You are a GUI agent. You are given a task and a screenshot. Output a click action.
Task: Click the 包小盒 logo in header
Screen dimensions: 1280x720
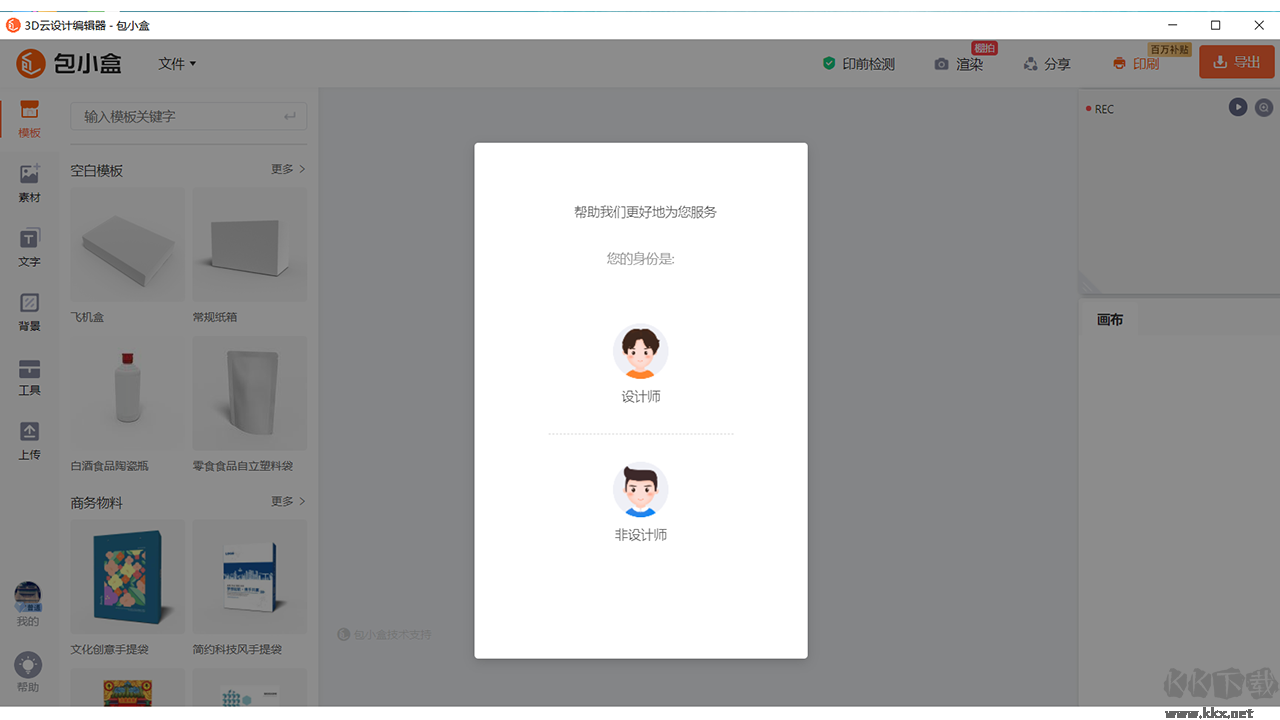pyautogui.click(x=69, y=63)
